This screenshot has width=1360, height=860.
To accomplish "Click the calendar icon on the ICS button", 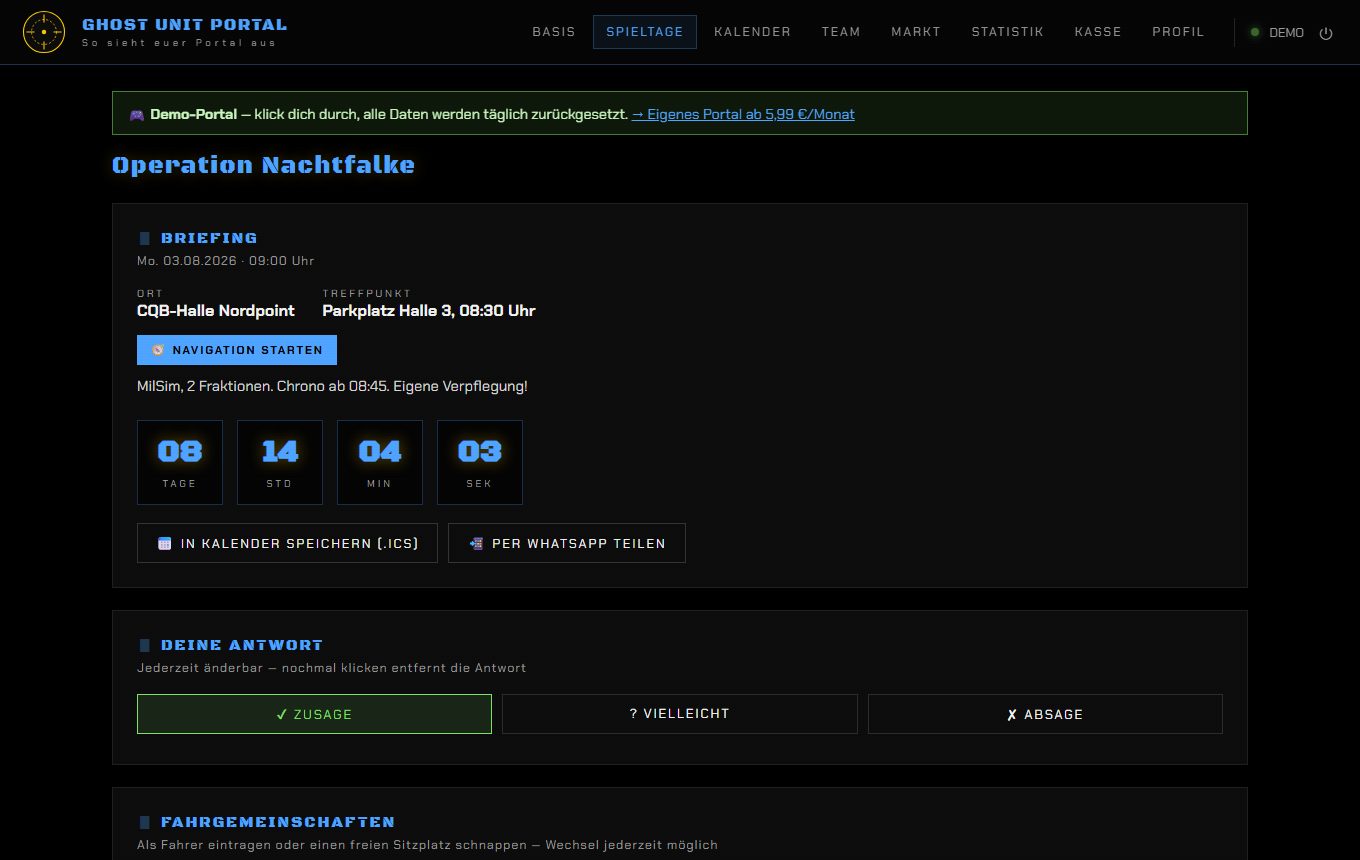I will (165, 544).
